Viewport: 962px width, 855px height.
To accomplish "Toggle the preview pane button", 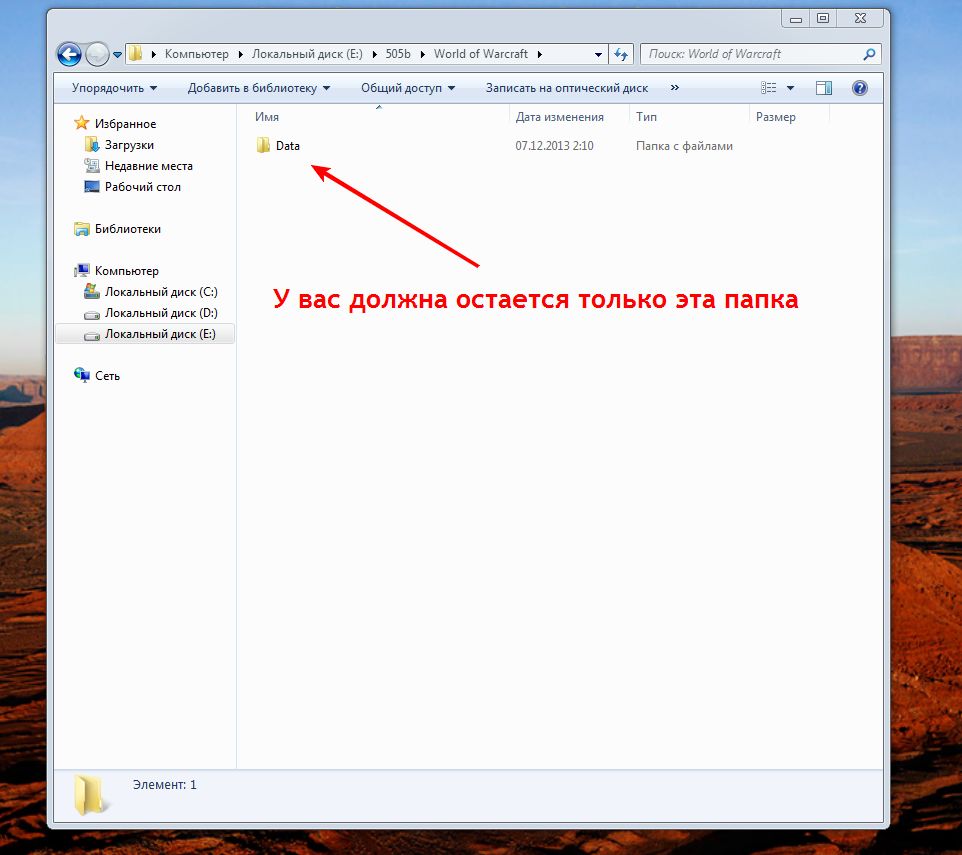I will 824,88.
